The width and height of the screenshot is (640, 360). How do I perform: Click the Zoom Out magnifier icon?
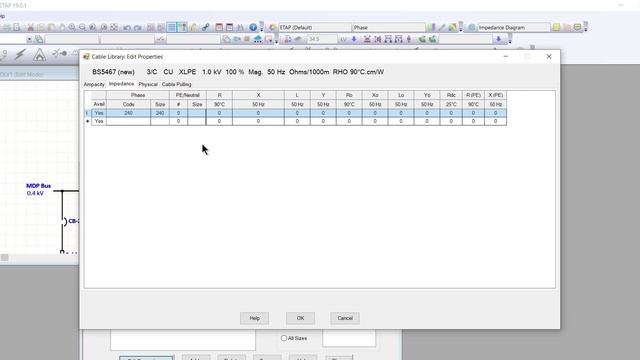tap(82, 27)
